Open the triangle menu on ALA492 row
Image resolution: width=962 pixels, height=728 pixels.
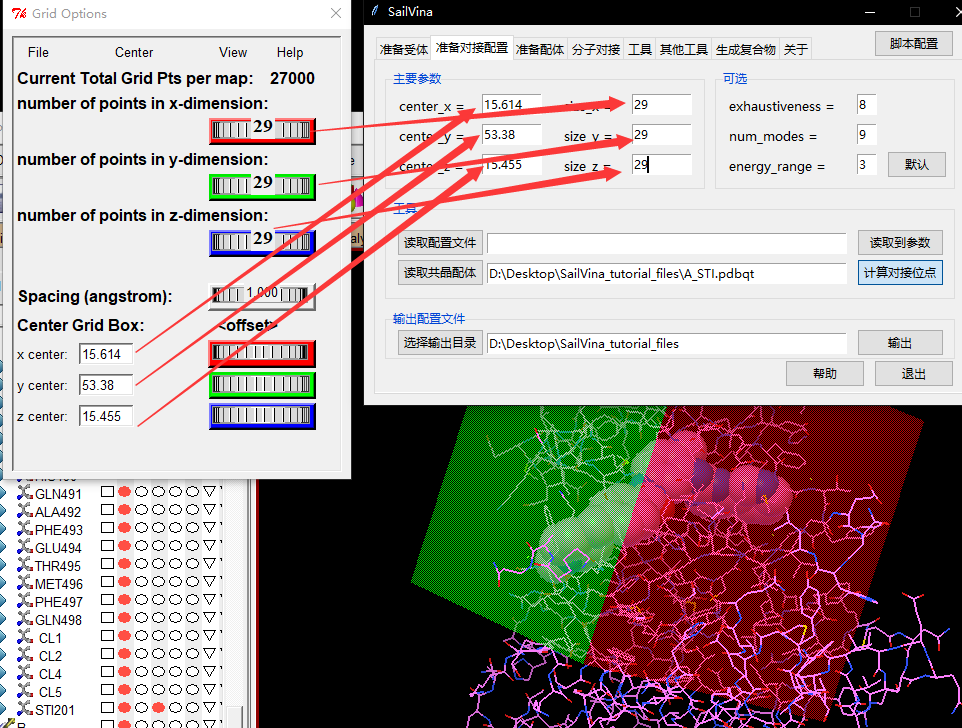pos(210,510)
